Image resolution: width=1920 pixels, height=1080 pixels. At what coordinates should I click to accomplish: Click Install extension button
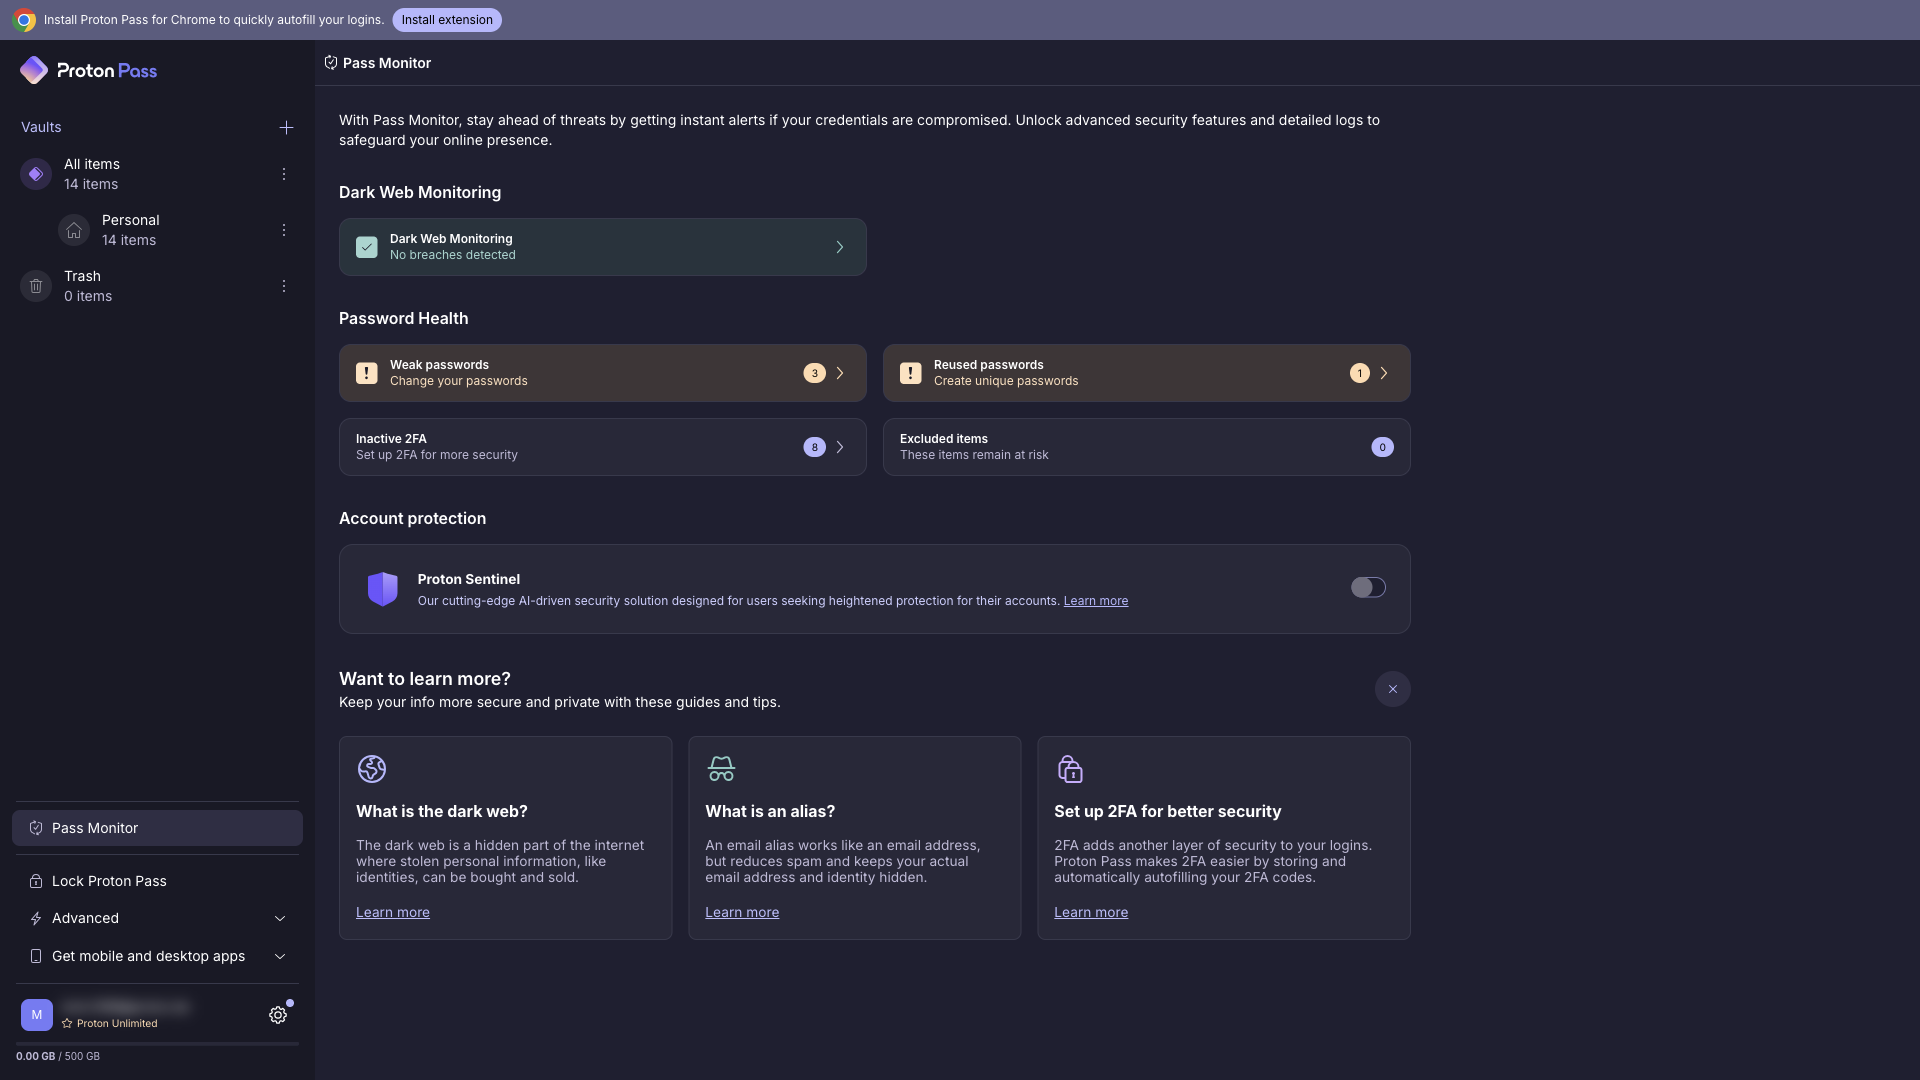447,20
